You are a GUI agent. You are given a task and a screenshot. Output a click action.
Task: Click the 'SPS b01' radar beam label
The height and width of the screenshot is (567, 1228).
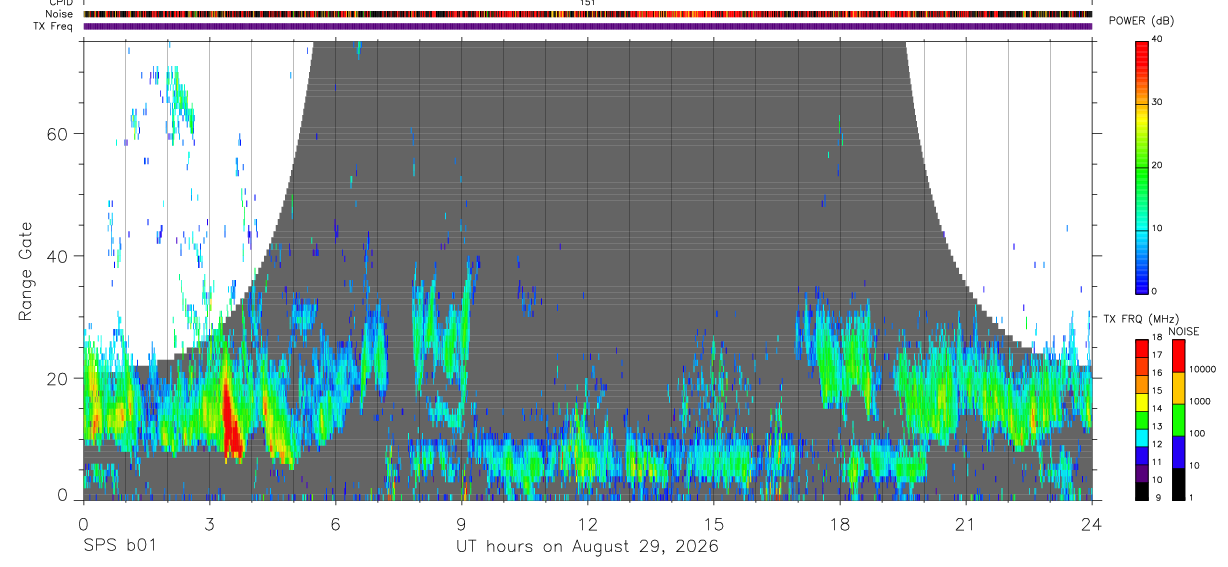pos(119,547)
